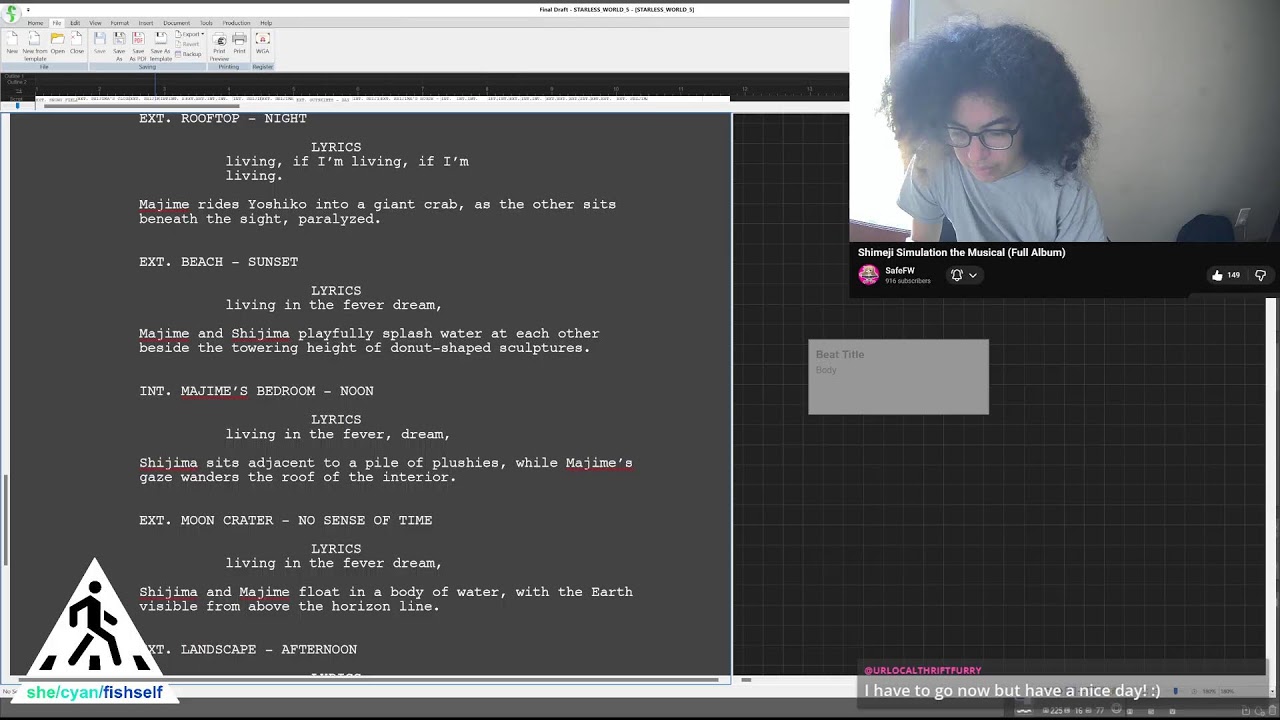Viewport: 1280px width, 720px height.
Task: Click the Save floppy icon
Action: click(100, 42)
